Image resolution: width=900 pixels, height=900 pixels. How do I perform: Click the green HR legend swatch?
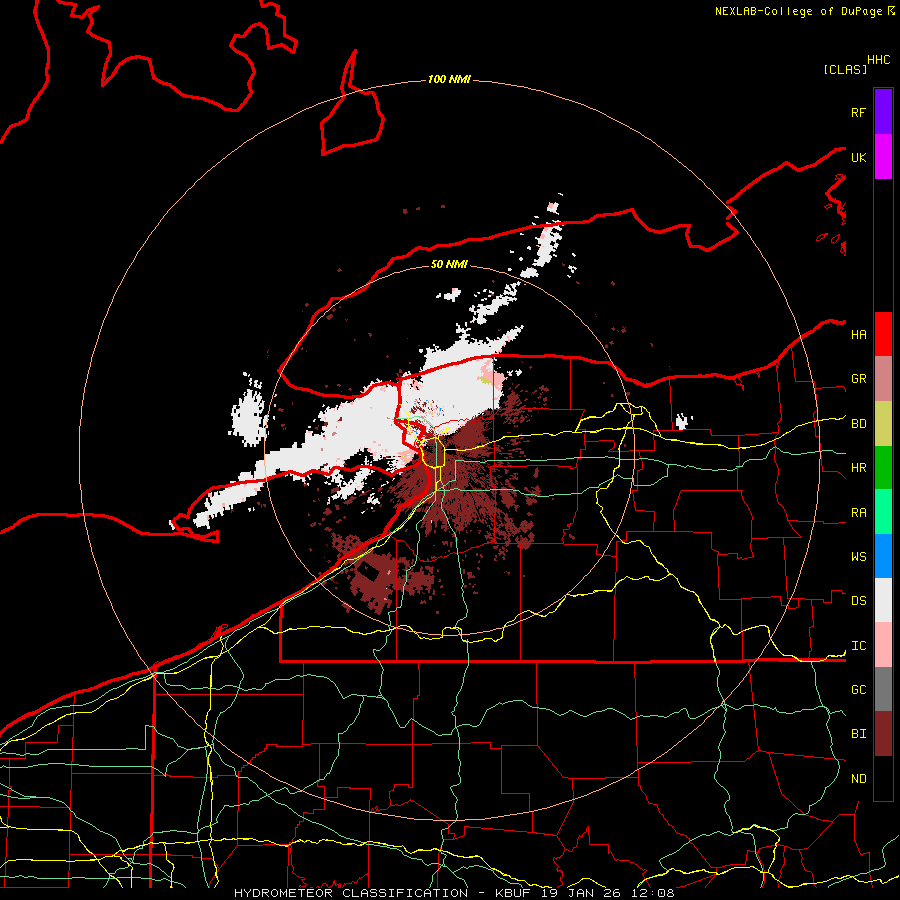point(883,468)
